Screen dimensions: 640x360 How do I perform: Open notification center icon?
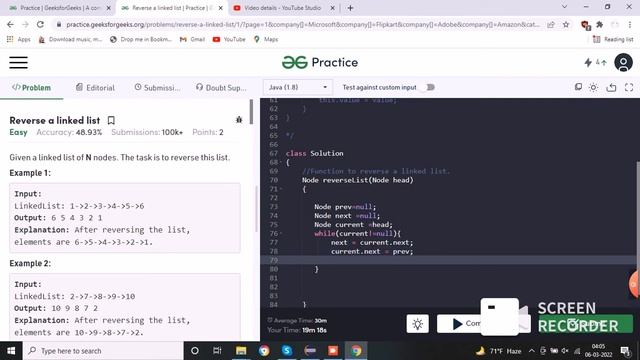(625, 351)
